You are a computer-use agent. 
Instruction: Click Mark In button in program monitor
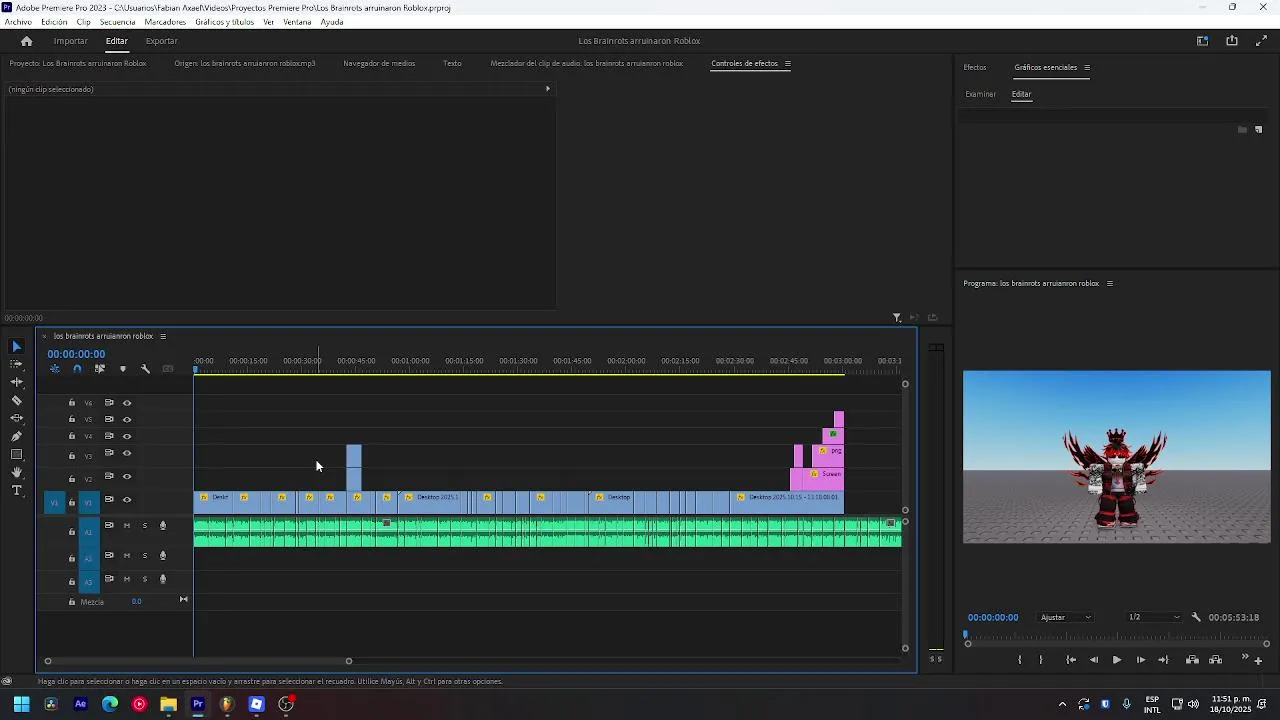1019,660
